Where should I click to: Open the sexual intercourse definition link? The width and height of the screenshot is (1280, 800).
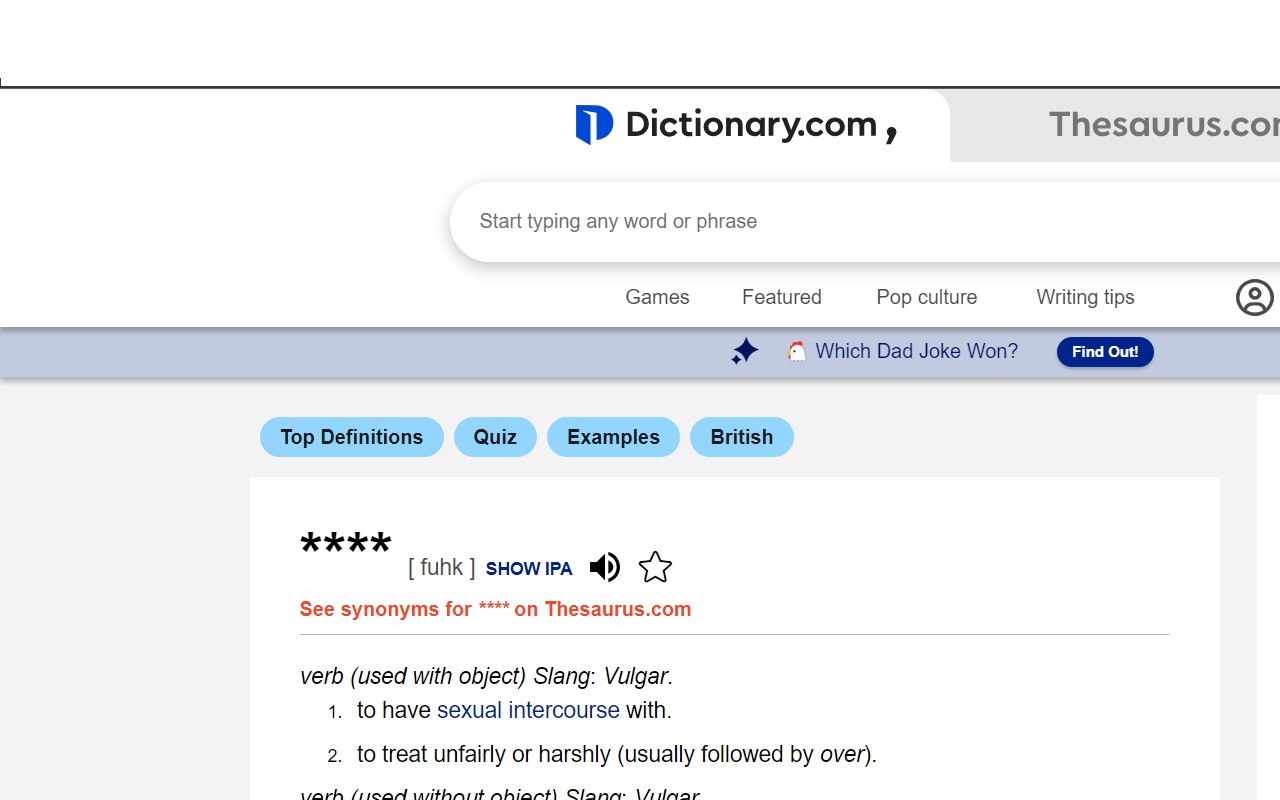click(x=528, y=710)
